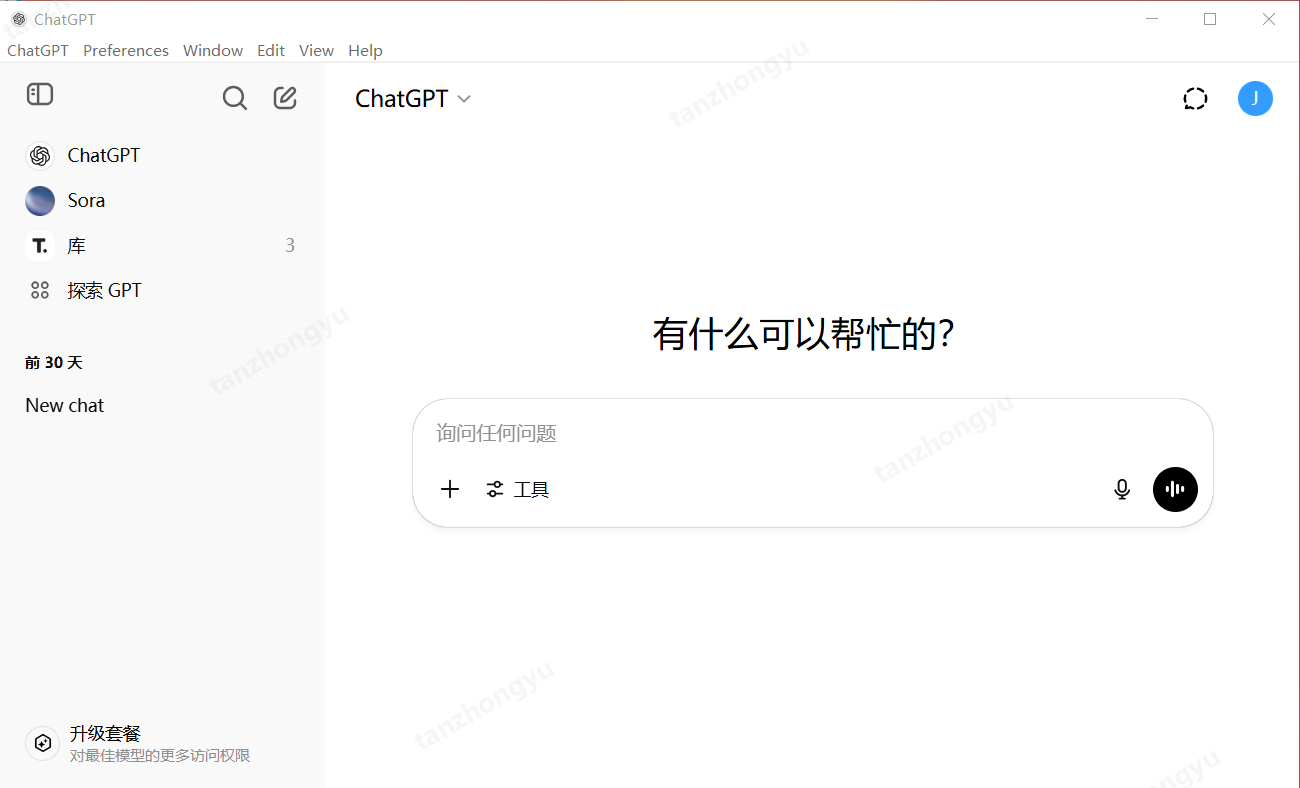Open the Edit menu
The image size is (1300, 788).
[x=271, y=50]
